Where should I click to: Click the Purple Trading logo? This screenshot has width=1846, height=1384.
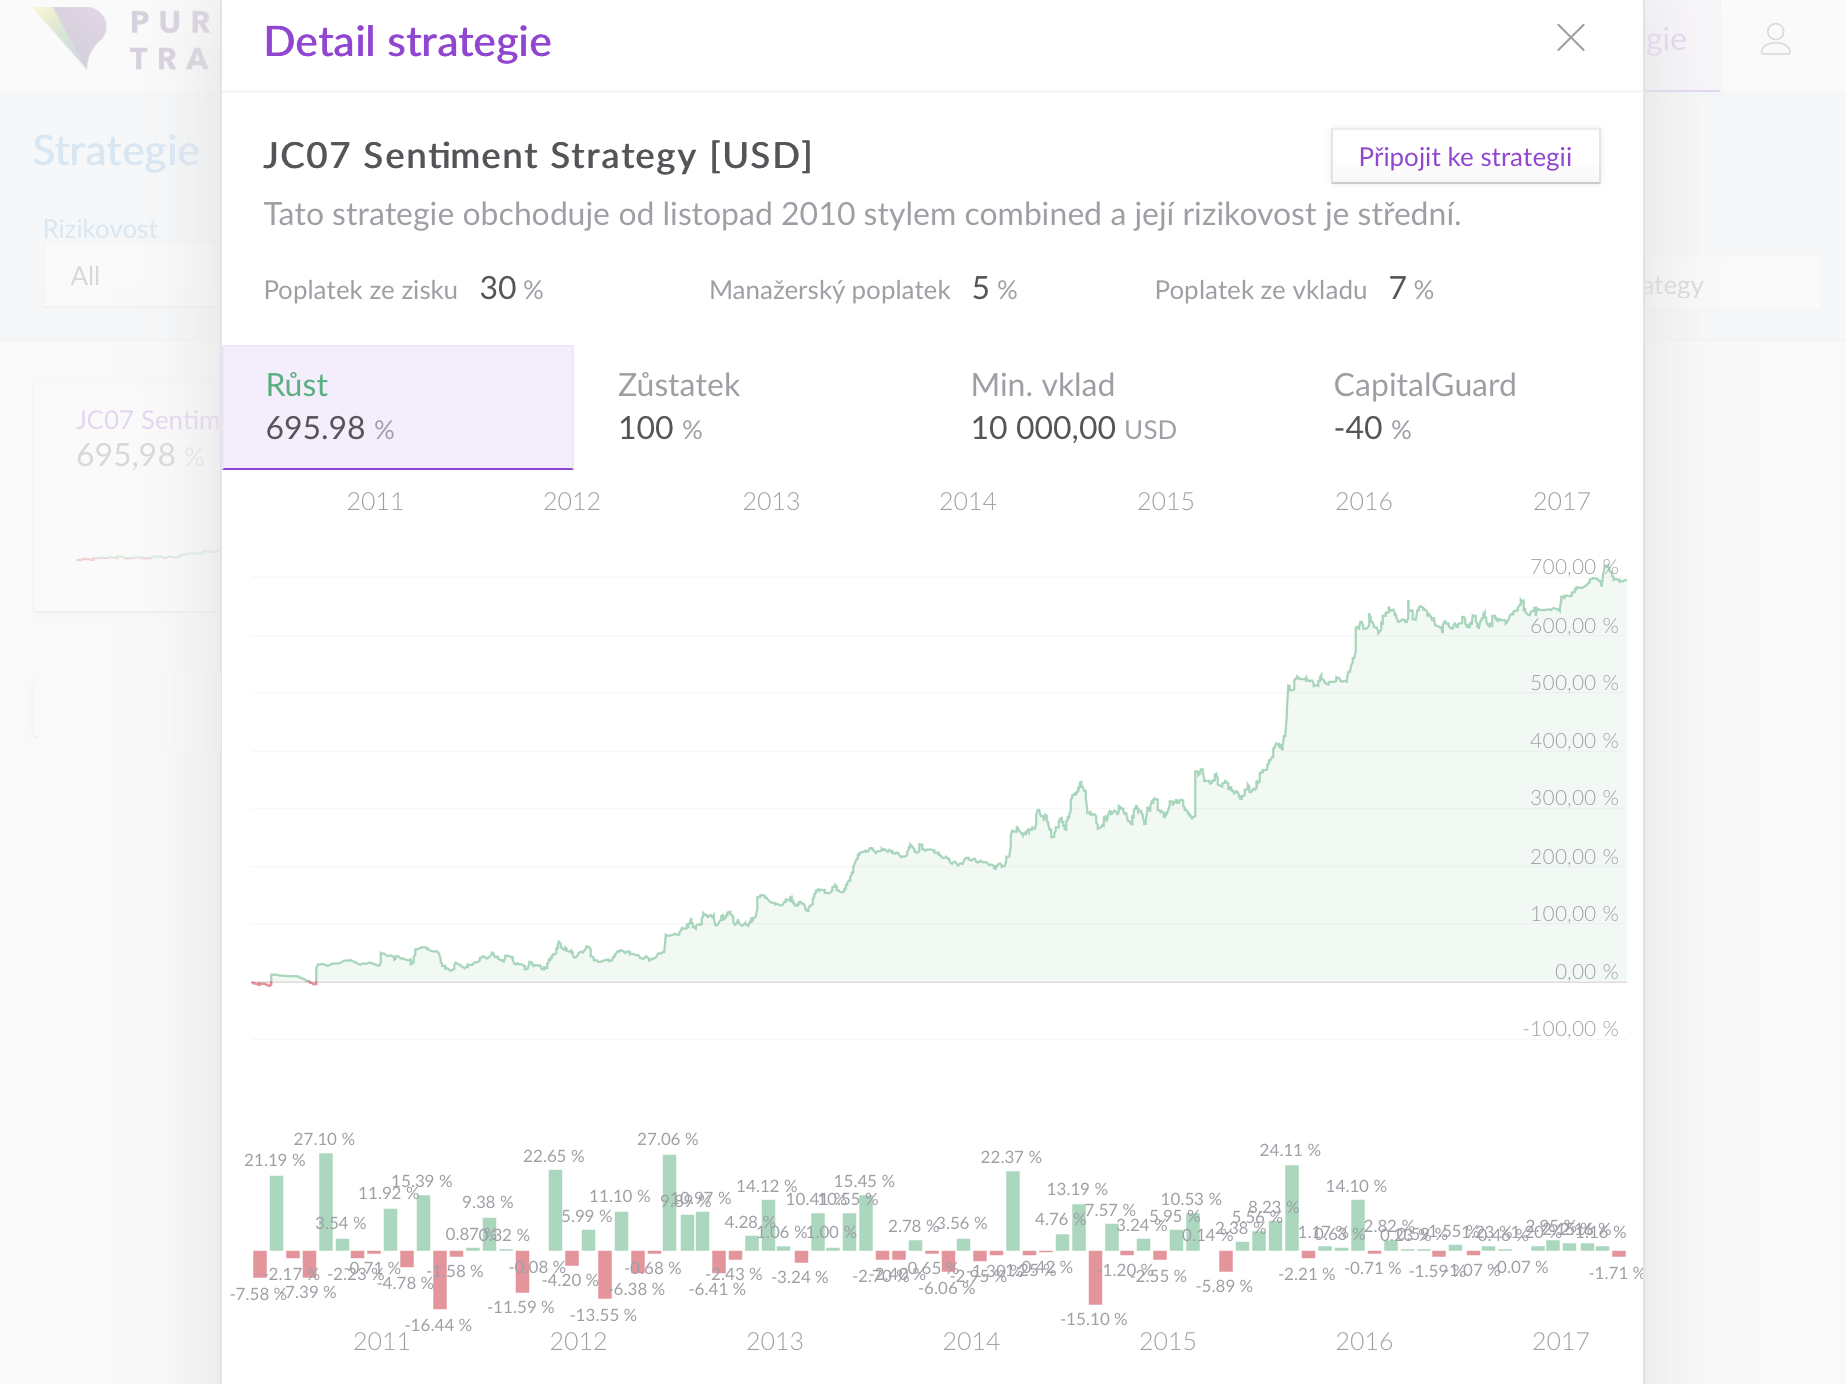122,38
